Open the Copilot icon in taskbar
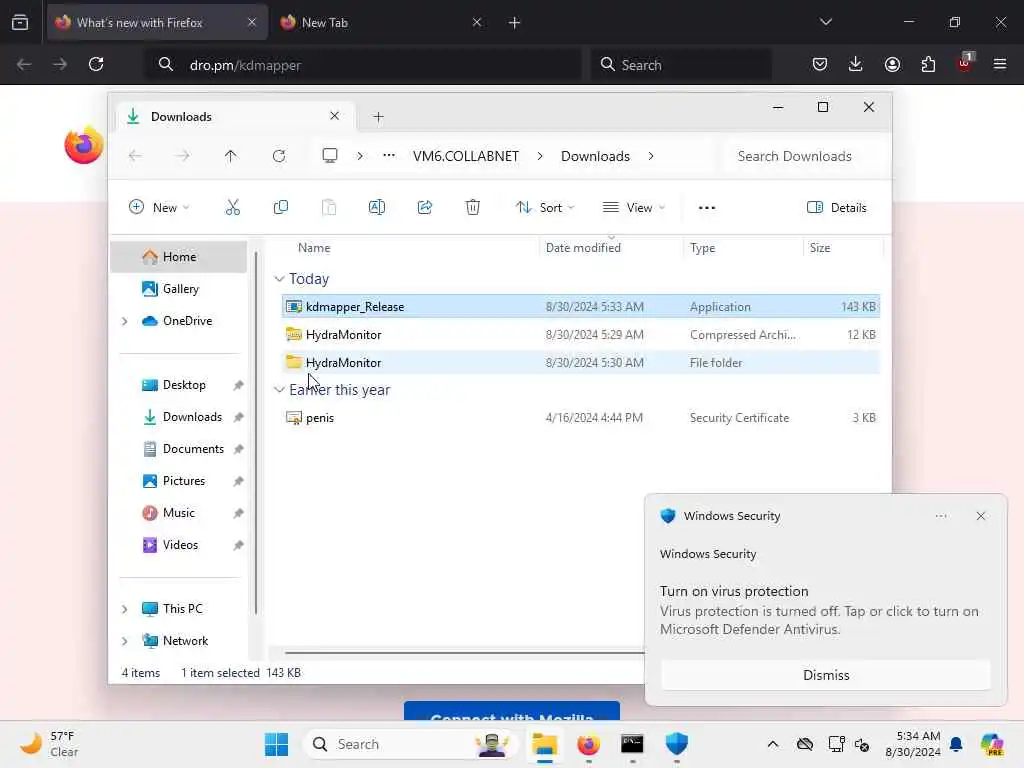 tap(992, 744)
